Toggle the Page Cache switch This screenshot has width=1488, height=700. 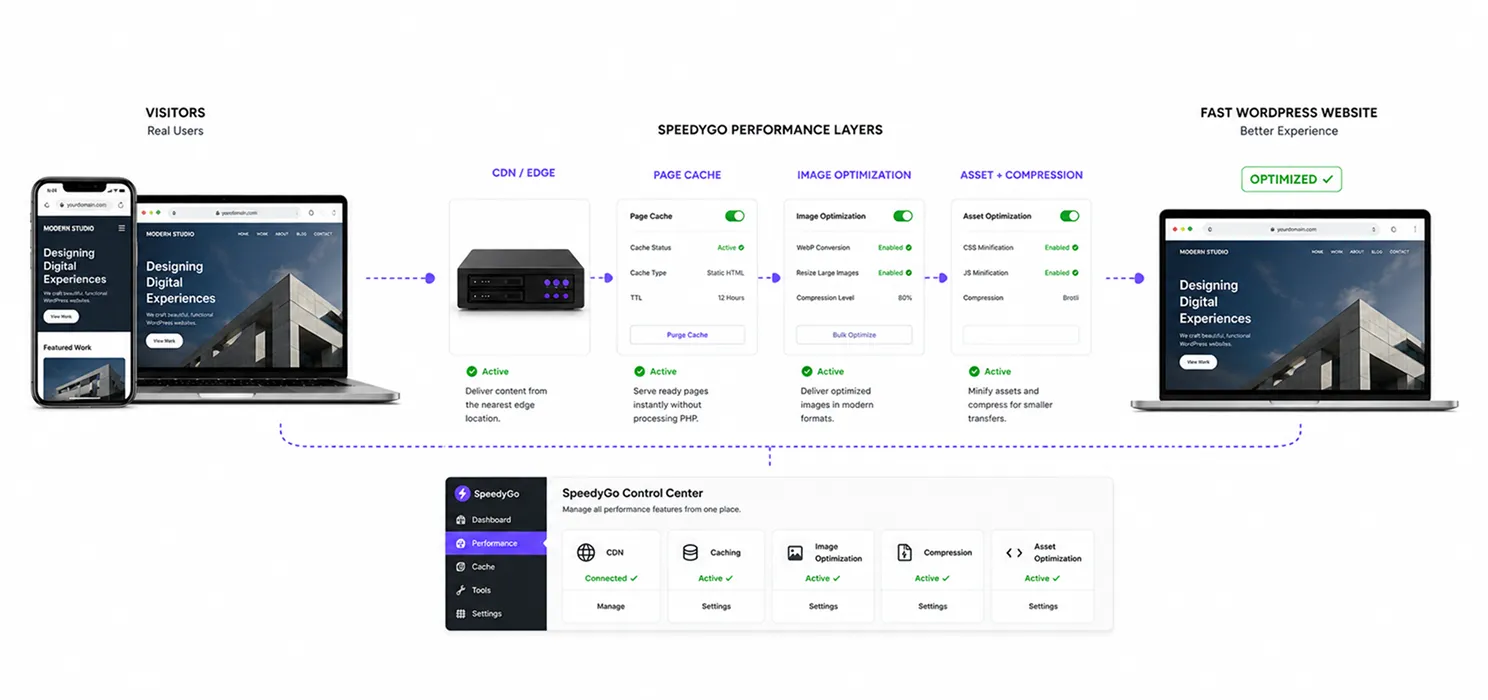pyautogui.click(x=735, y=216)
